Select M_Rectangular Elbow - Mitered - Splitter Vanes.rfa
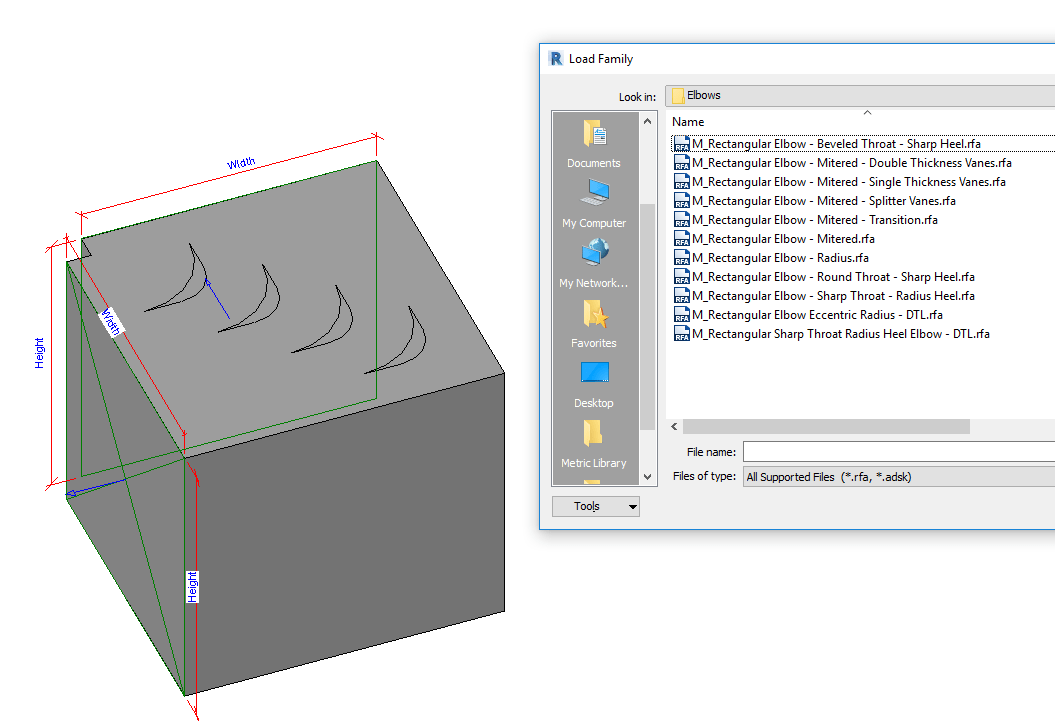Screen dimensions: 1055x721 point(824,200)
